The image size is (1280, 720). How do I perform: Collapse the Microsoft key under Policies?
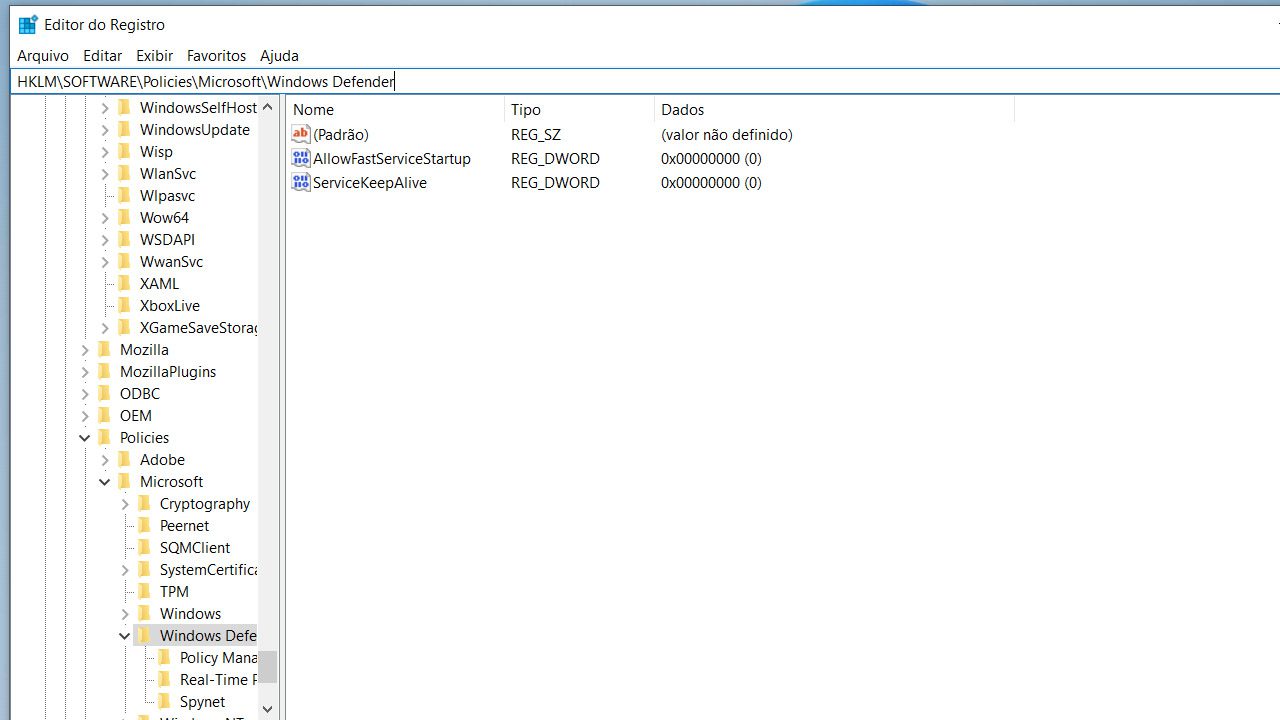click(x=105, y=481)
